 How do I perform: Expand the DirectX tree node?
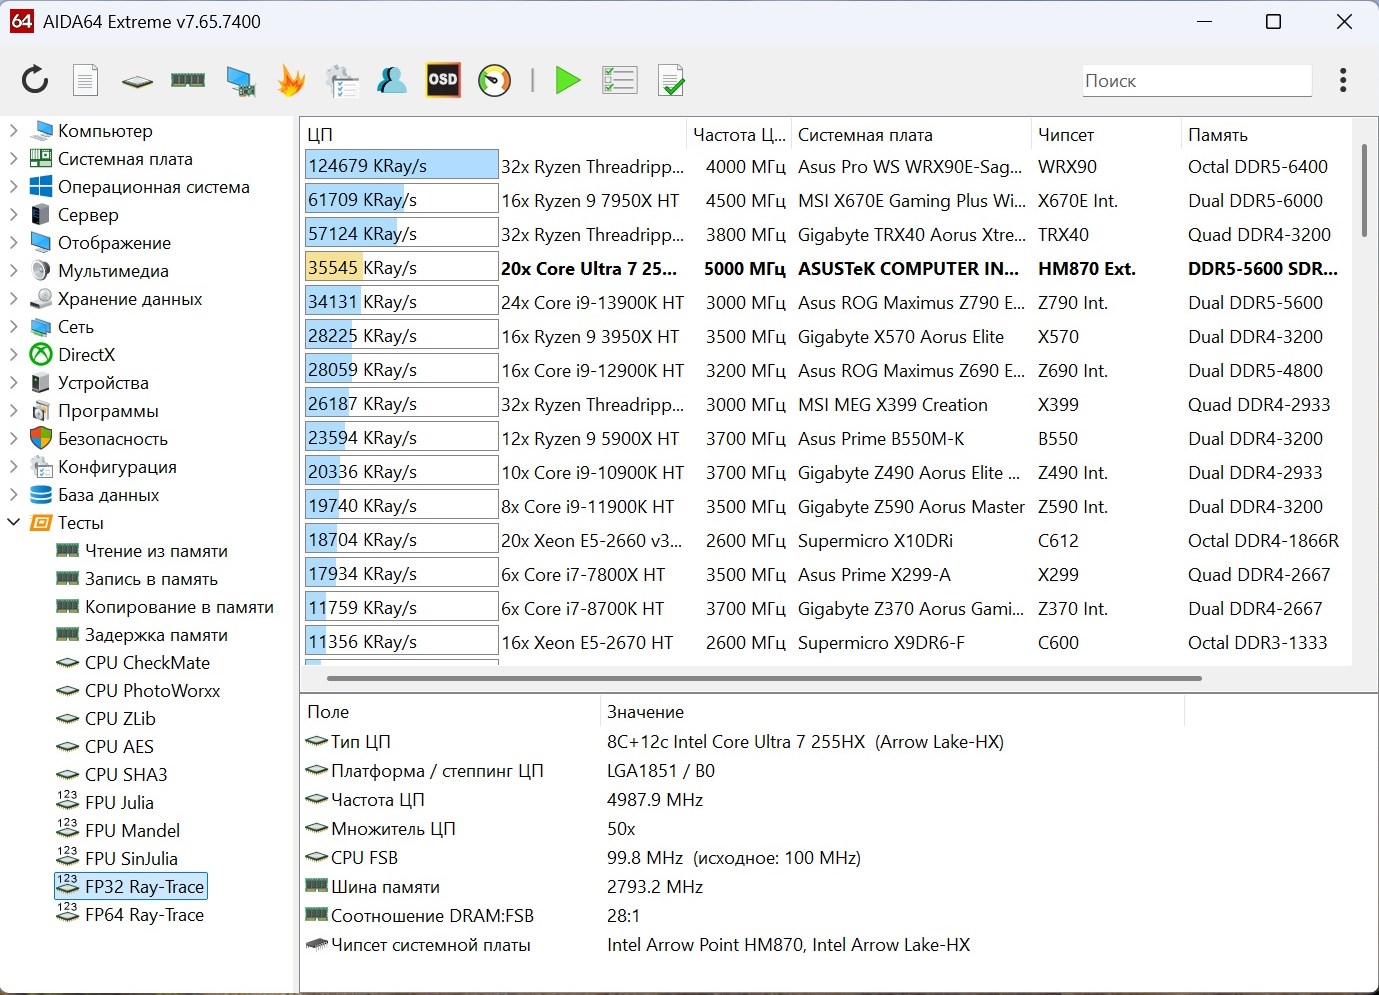[x=14, y=355]
